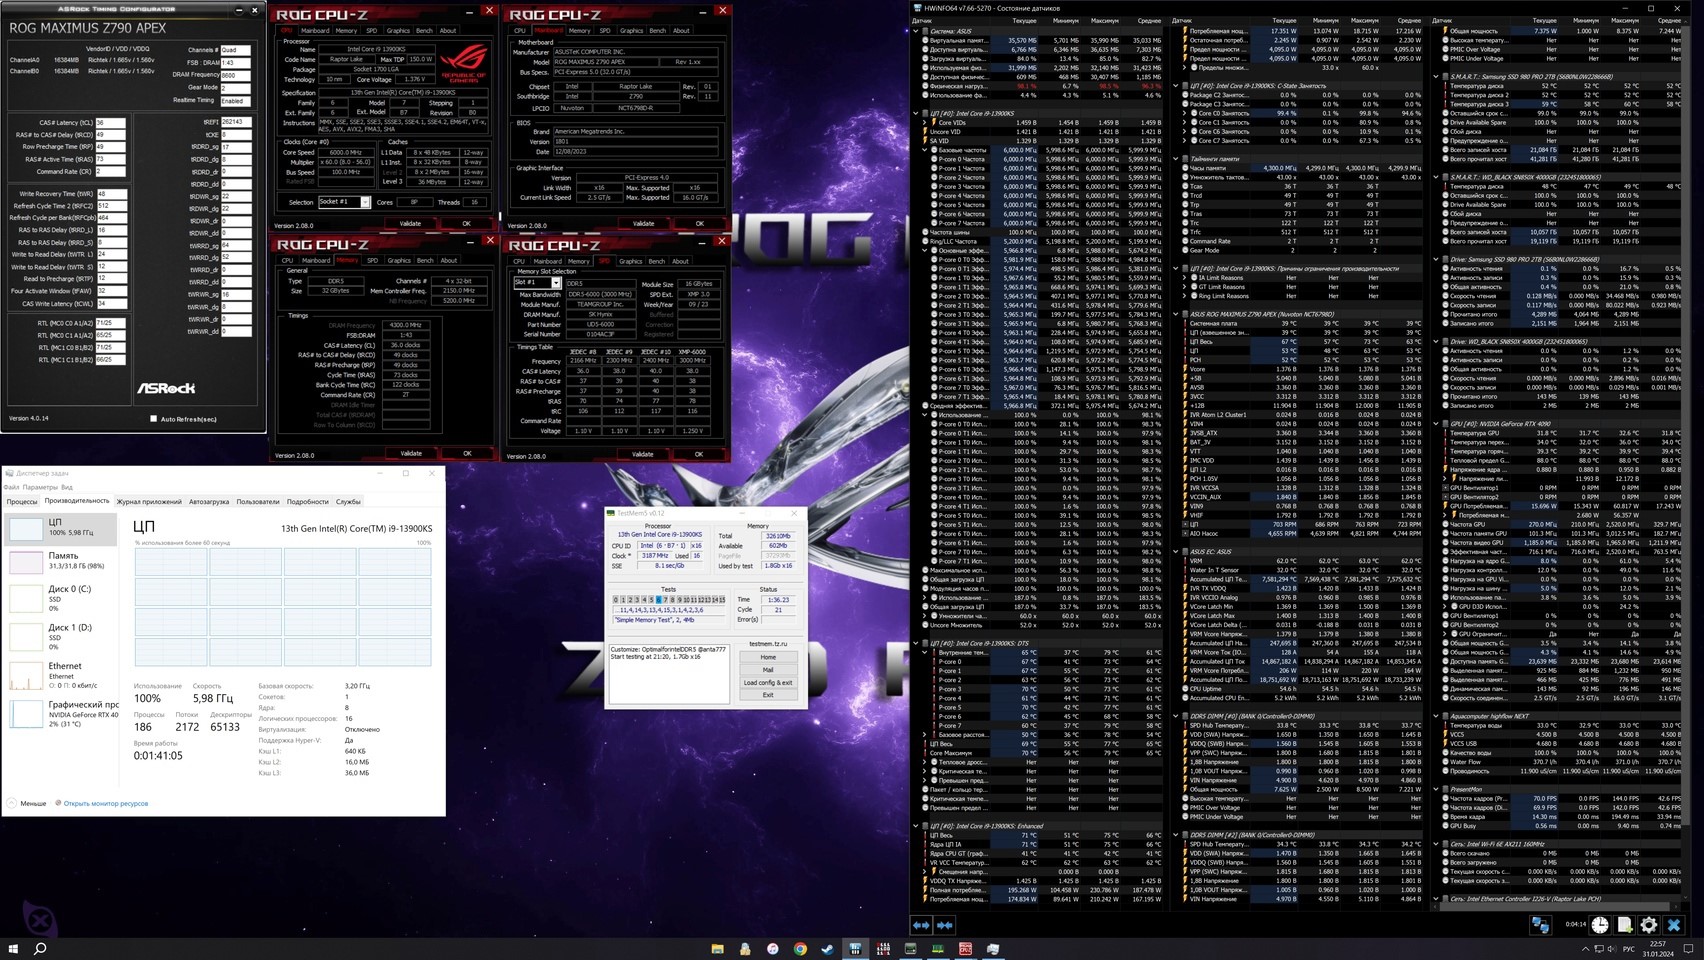Select Память in Task Manager sidebar

[x=60, y=561]
